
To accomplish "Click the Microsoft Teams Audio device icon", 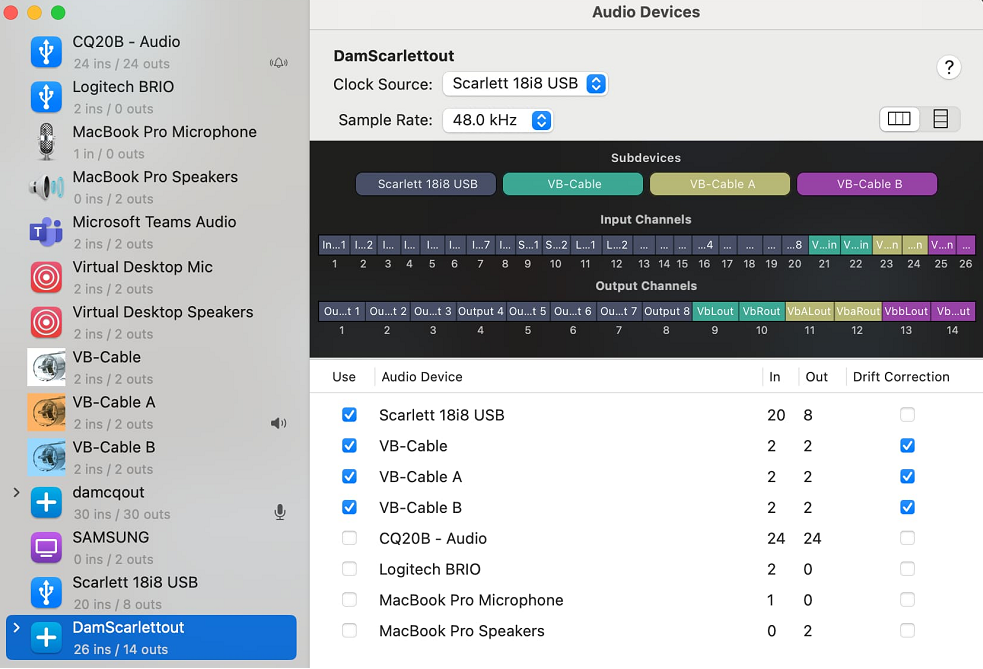I will 46,231.
